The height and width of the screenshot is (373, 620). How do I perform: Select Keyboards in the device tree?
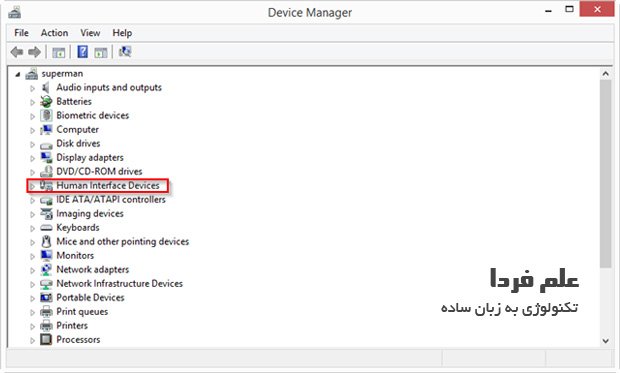pos(78,227)
